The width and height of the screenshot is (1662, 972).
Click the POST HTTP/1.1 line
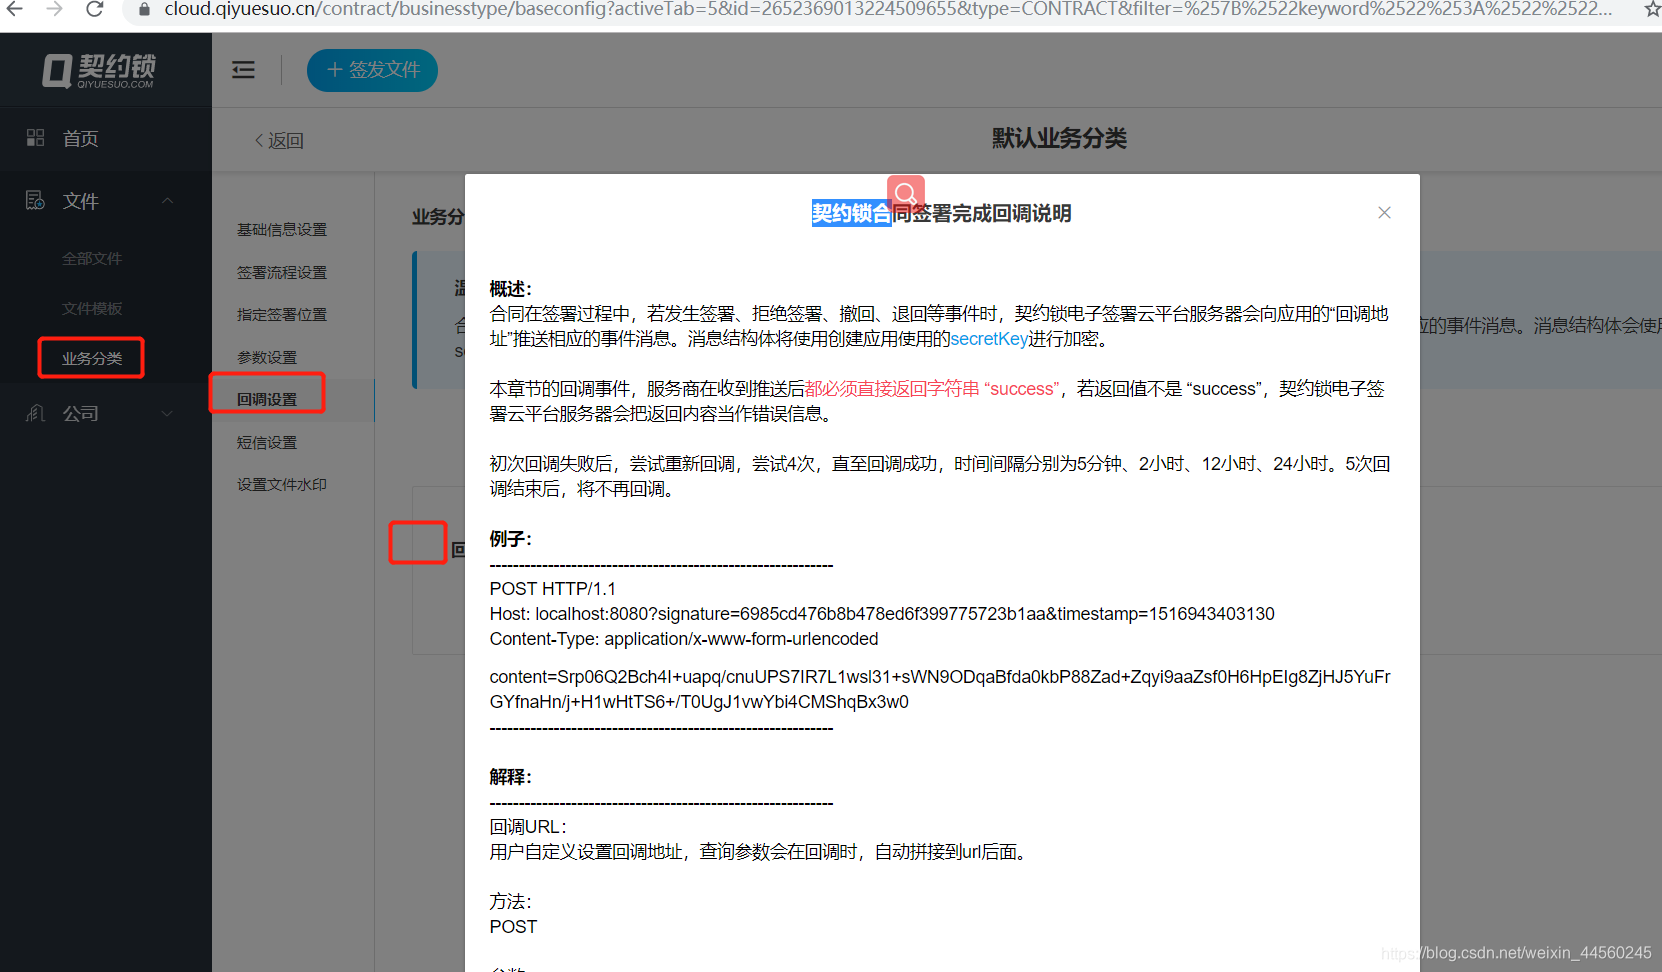tap(553, 589)
